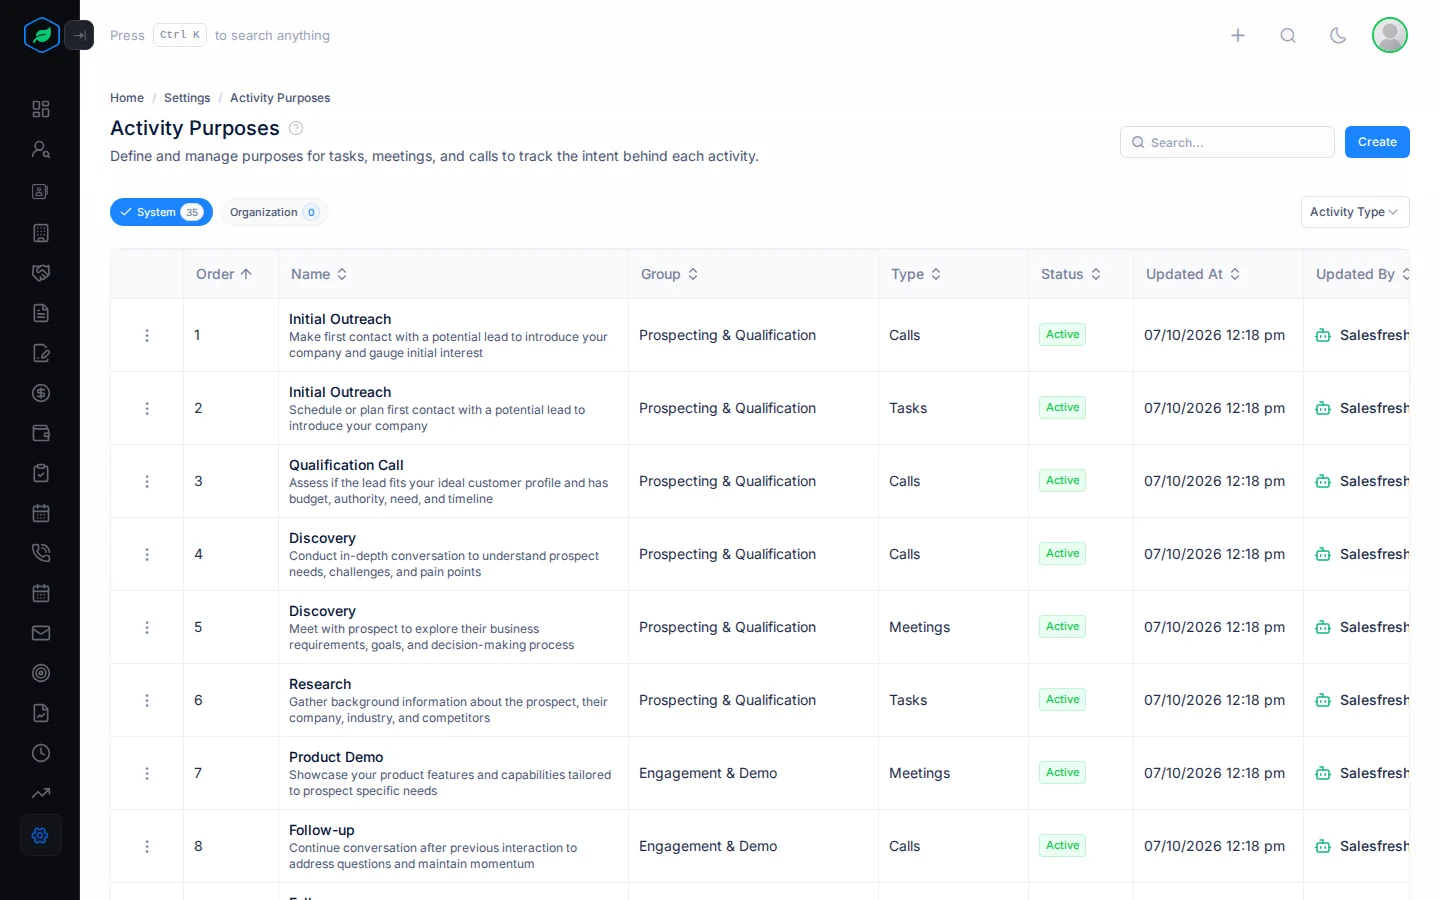Click the 'search anything' bar at top

(x=220, y=35)
